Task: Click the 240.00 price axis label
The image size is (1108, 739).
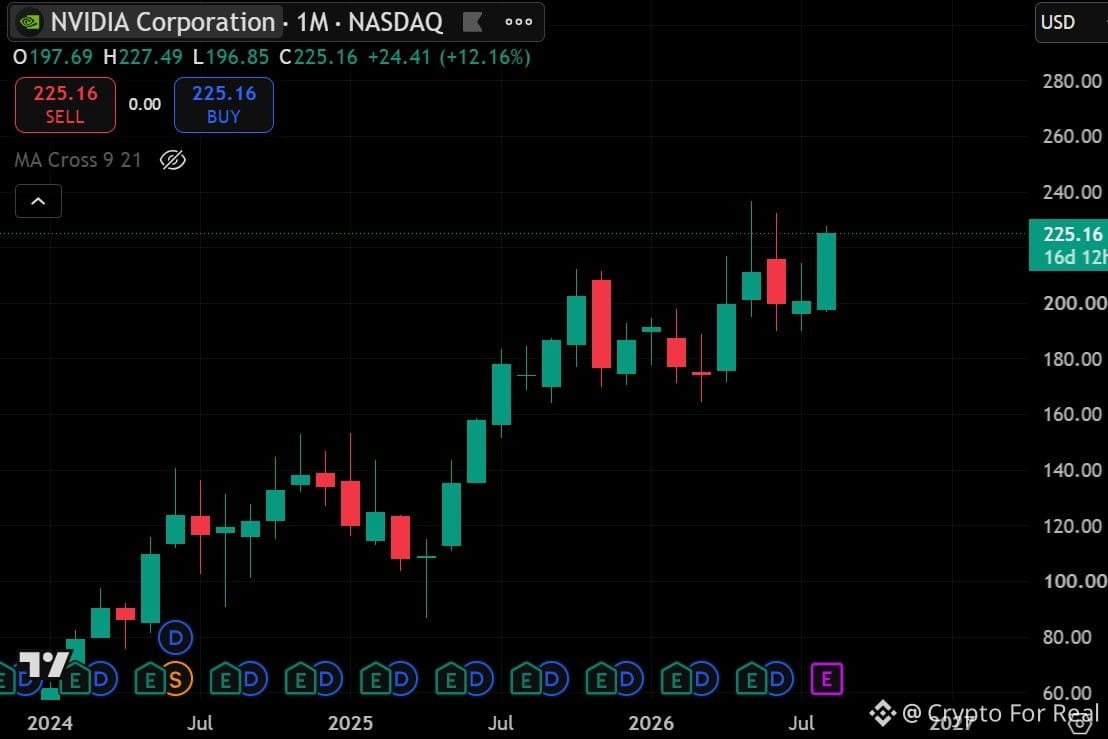Action: coord(1071,192)
